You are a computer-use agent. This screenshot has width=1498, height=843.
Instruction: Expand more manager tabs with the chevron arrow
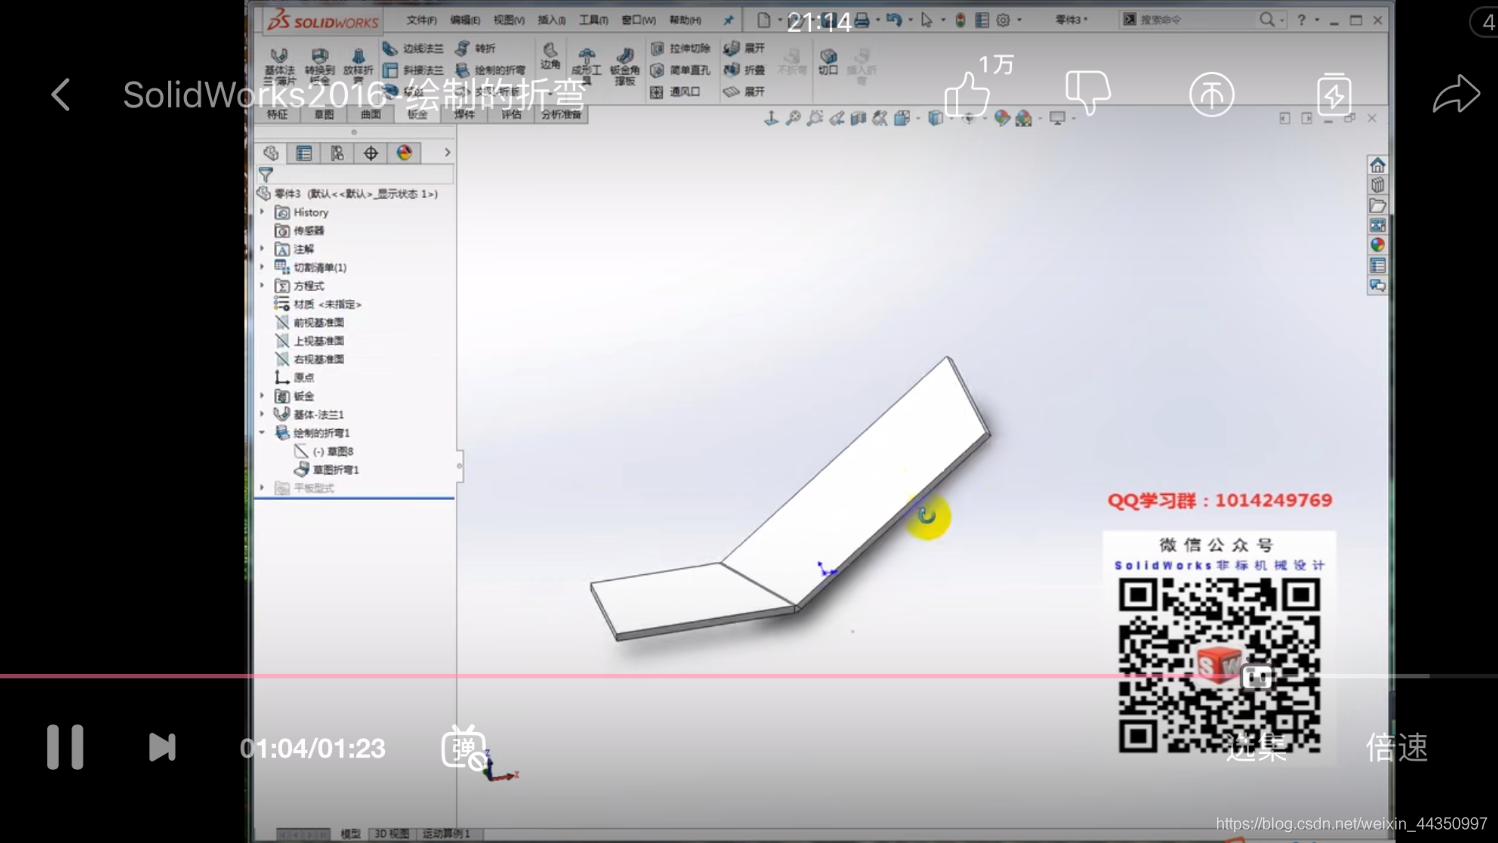tap(447, 153)
